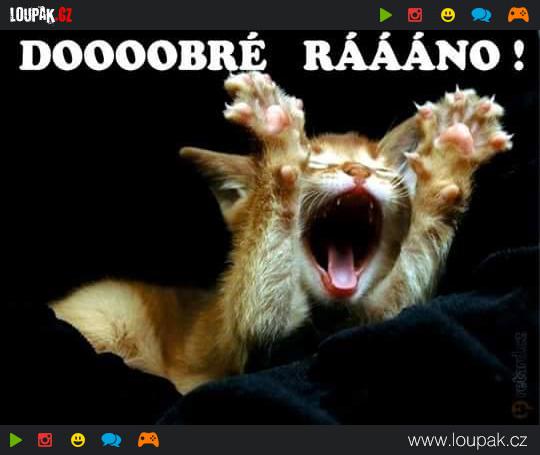This screenshot has width=540, height=455.
Task: Visit the www.loupak.cz link
Action: (467, 440)
